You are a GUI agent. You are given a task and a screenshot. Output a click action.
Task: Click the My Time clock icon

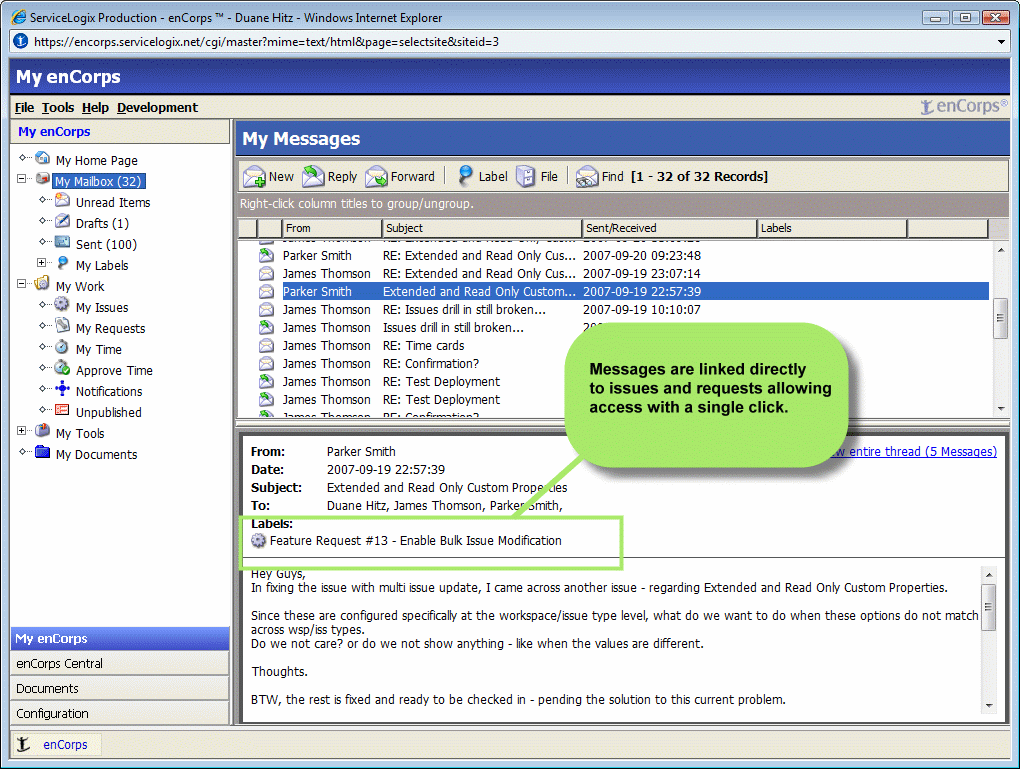coord(62,347)
